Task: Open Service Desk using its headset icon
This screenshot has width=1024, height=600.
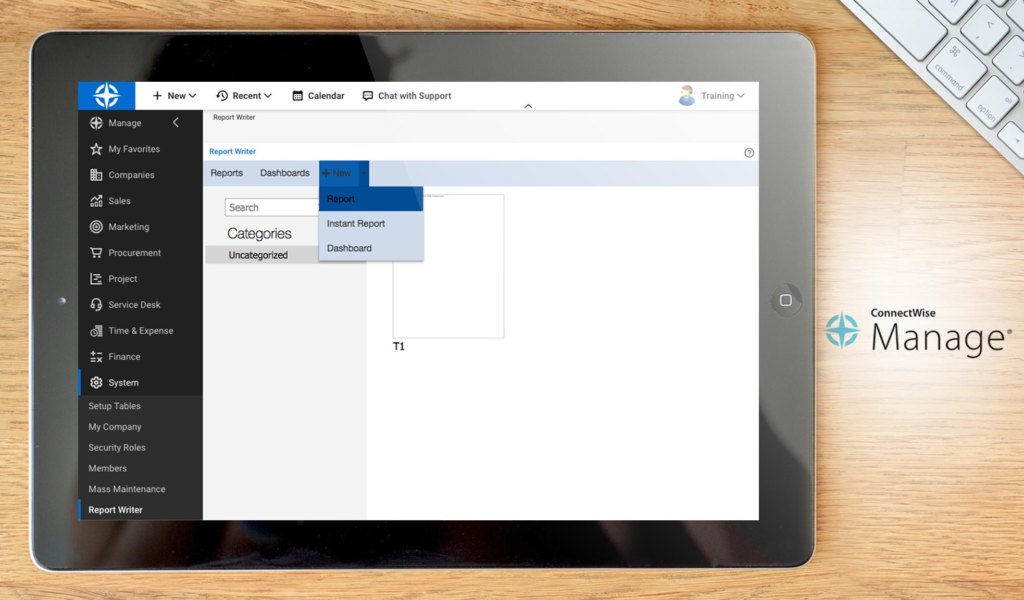Action: (x=98, y=304)
